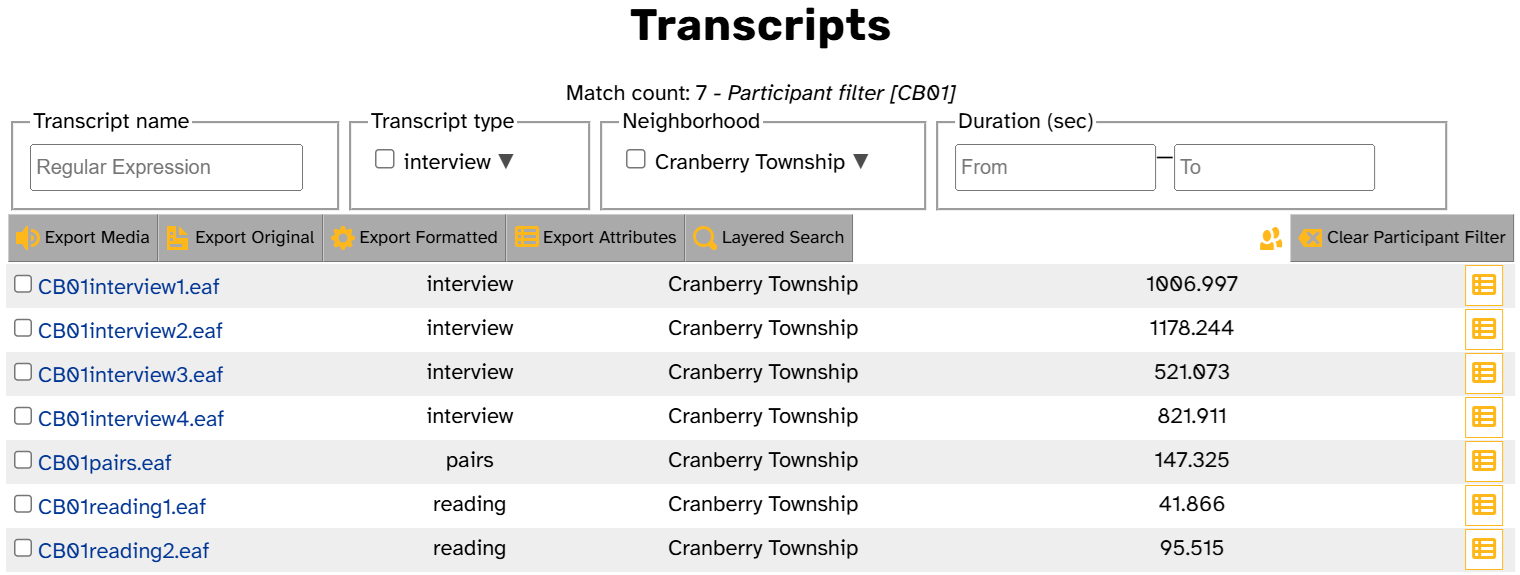Image resolution: width=1520 pixels, height=575 pixels.
Task: Click Export Attributes toolbar button
Action: pos(596,238)
